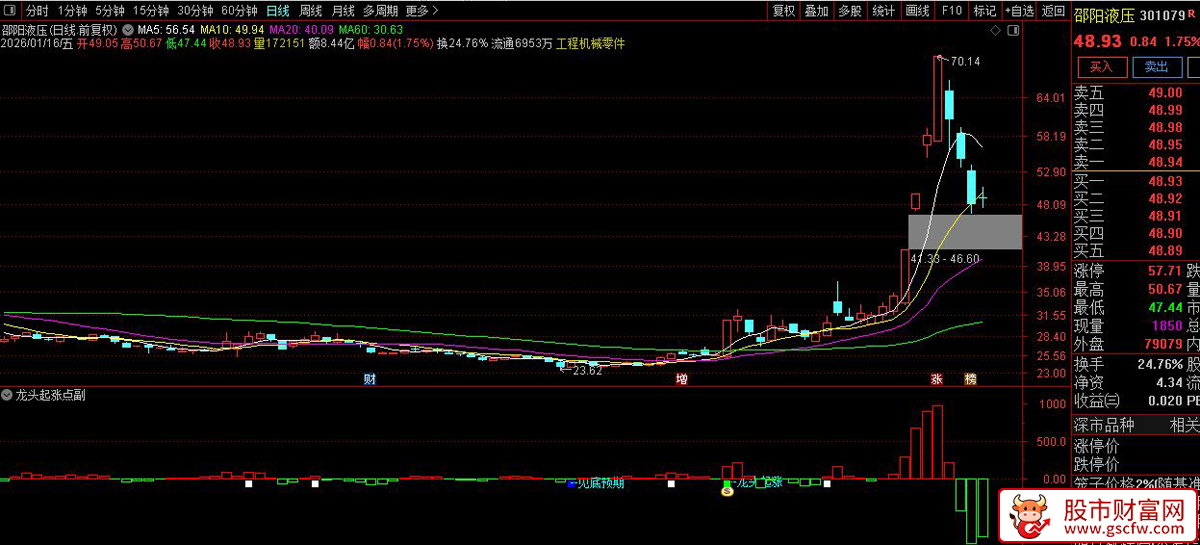The width and height of the screenshot is (1200, 545).
Task: Open the 龙头起涨点副 indicator dropdown
Action: (x=8, y=396)
